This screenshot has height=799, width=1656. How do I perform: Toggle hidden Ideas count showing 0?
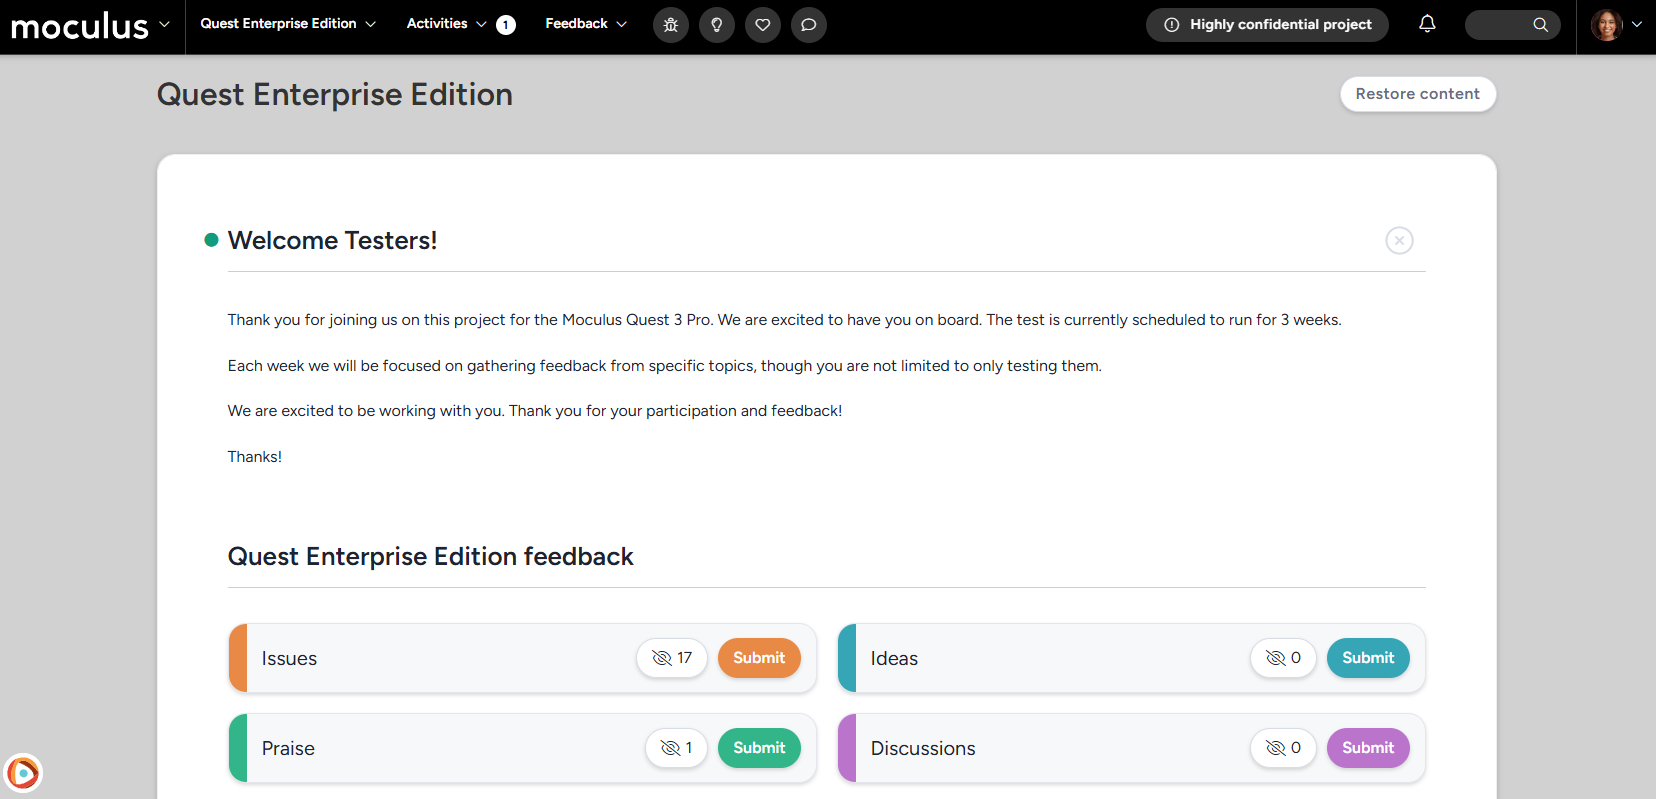coord(1283,658)
